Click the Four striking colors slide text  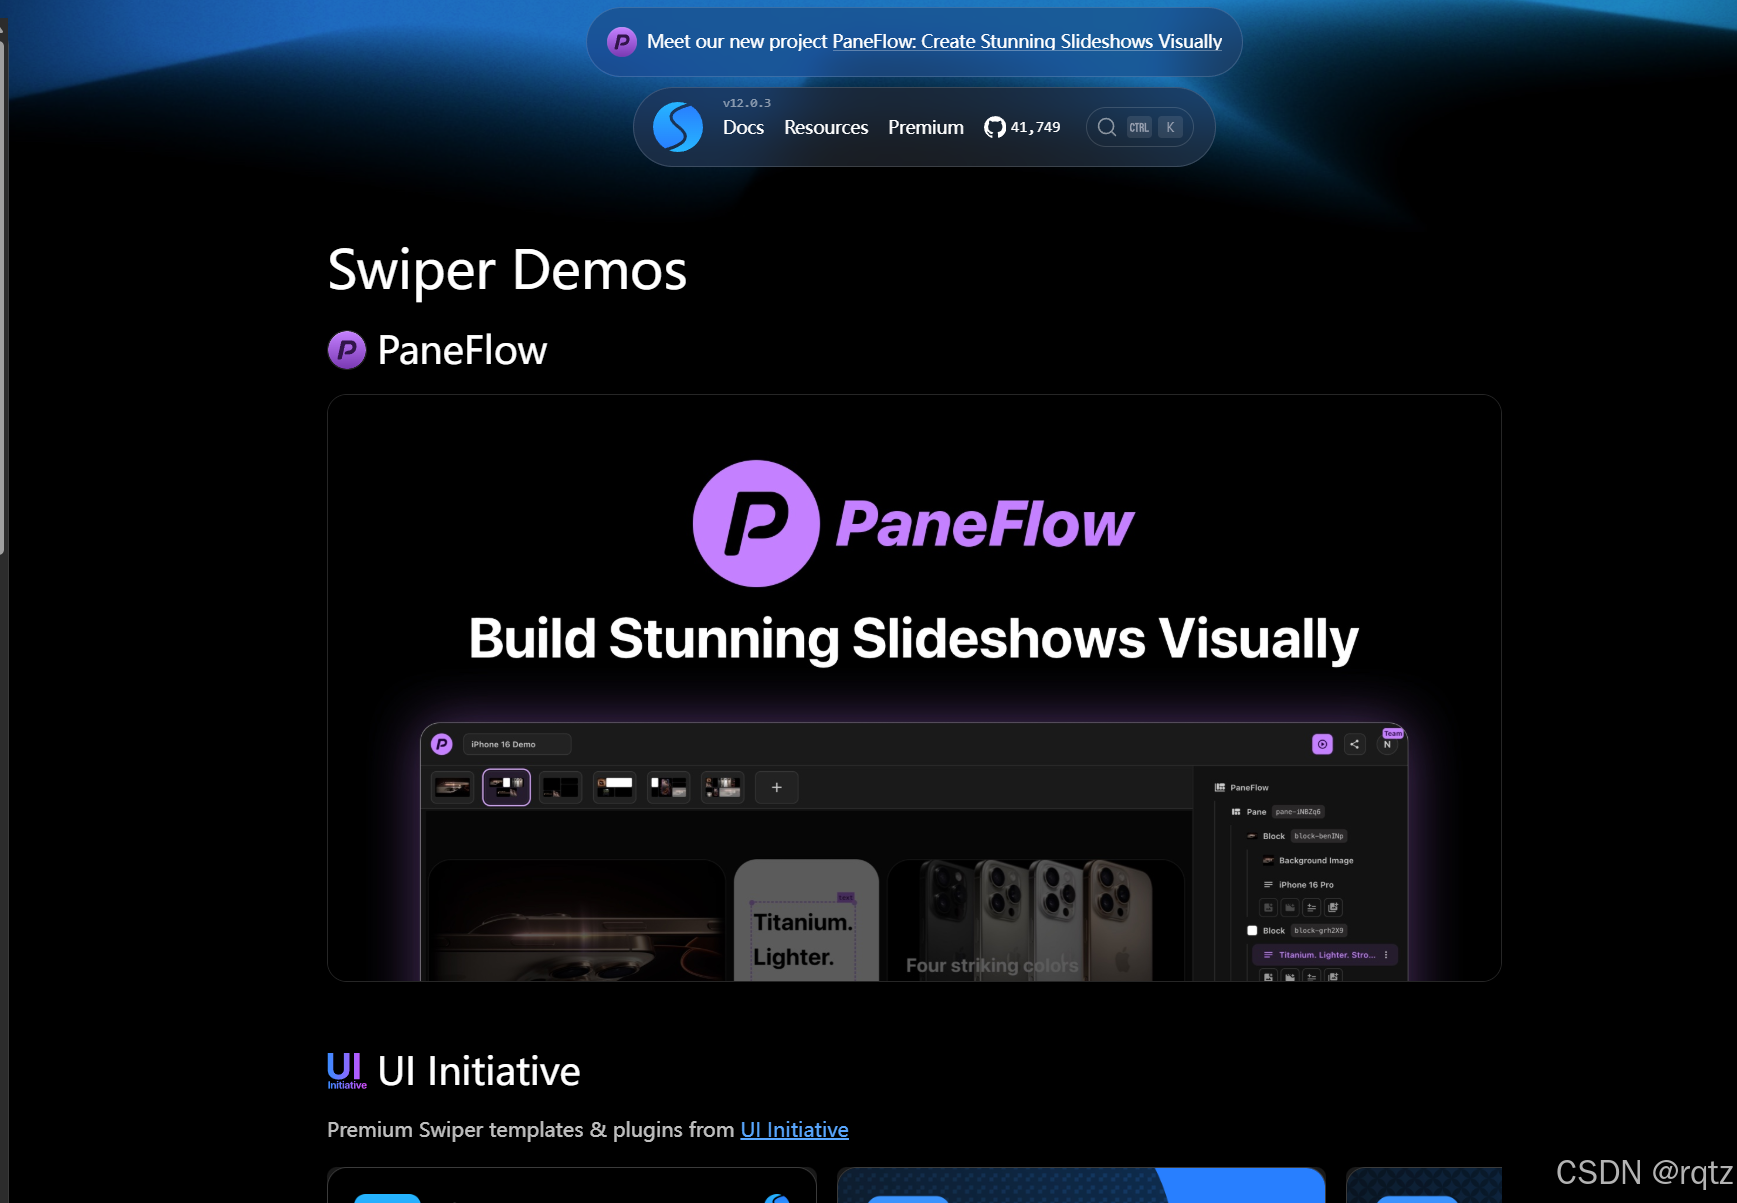pos(992,965)
